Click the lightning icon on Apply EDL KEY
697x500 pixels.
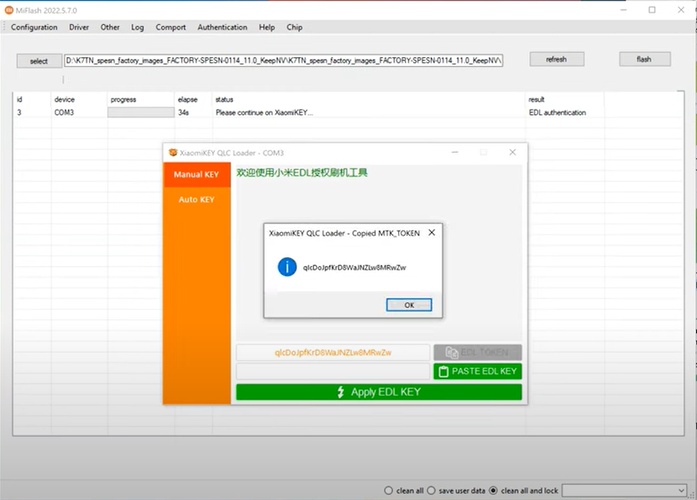pos(340,392)
